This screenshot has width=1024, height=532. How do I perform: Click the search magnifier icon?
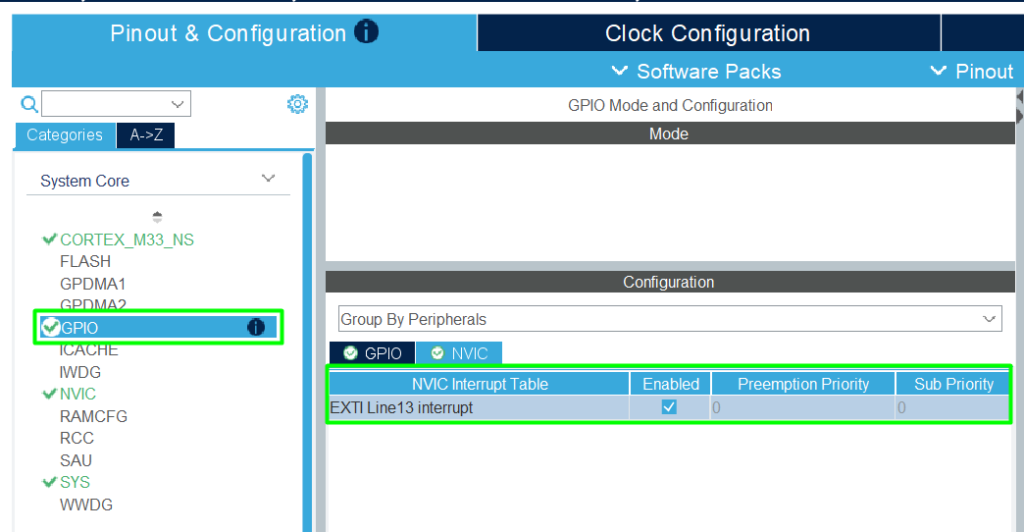pos(30,104)
